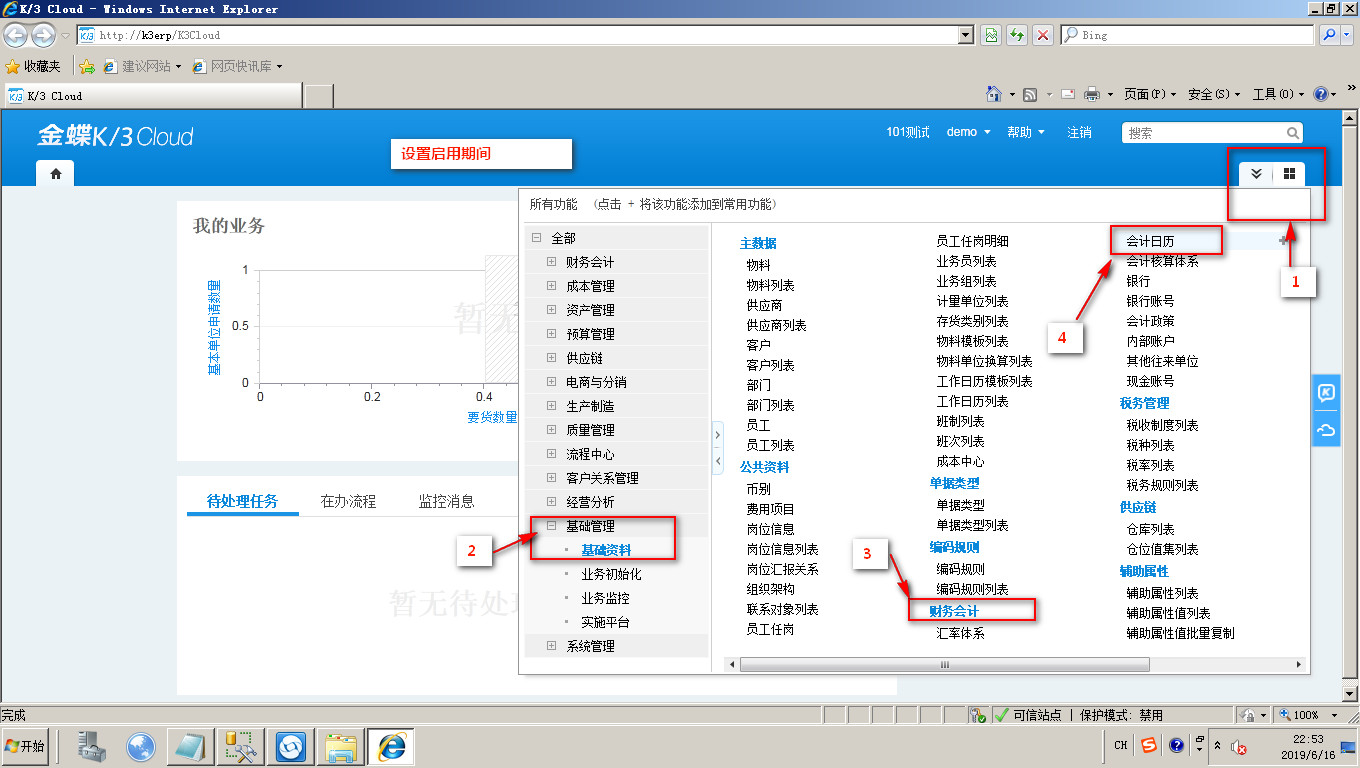Image resolution: width=1360 pixels, height=768 pixels.
Task: Click the K/3 Cloud 搜索 input field
Action: coord(1204,132)
